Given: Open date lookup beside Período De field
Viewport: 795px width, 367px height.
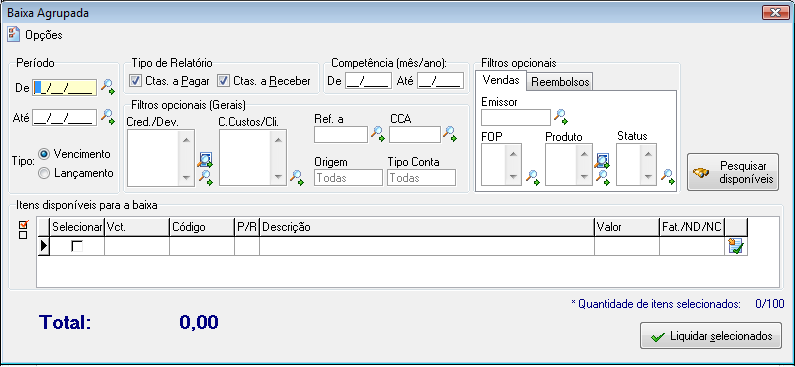Looking at the screenshot, I should pos(107,86).
